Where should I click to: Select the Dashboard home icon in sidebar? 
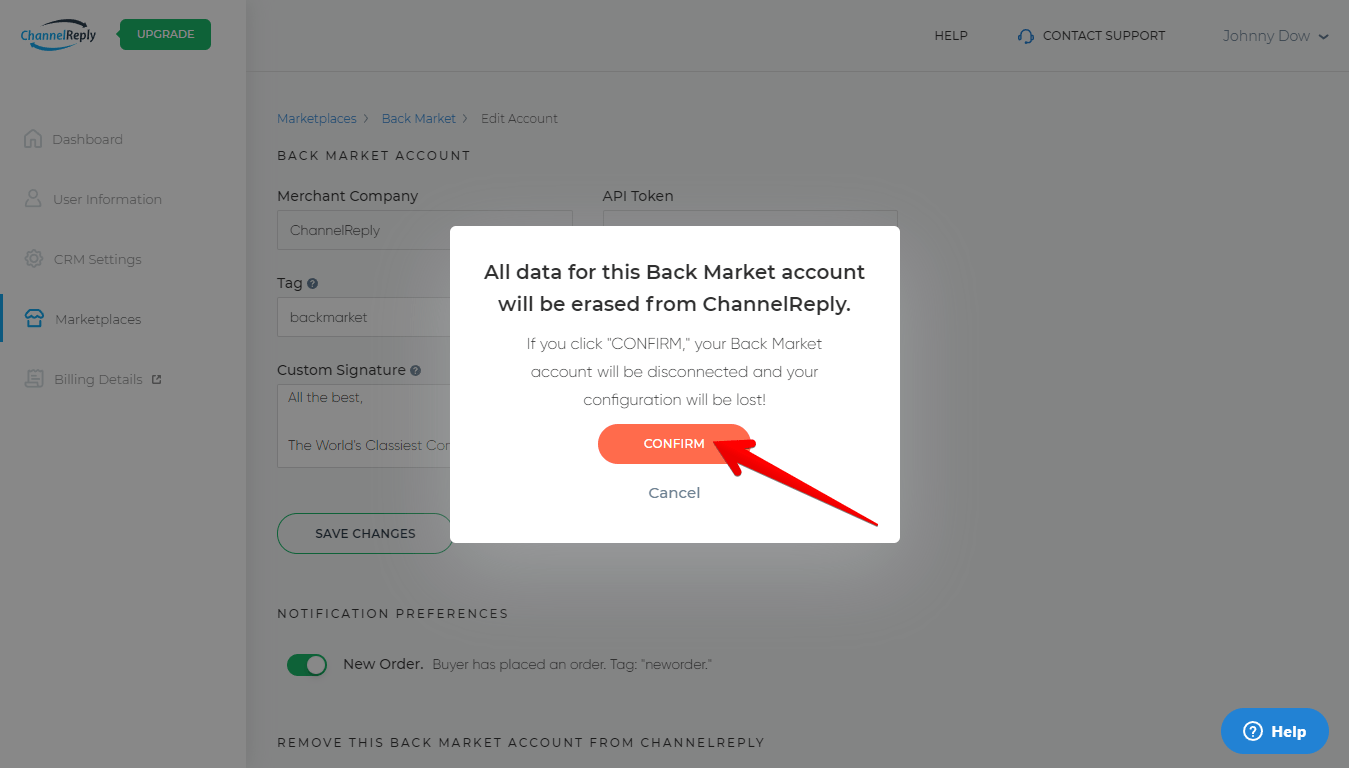33,139
